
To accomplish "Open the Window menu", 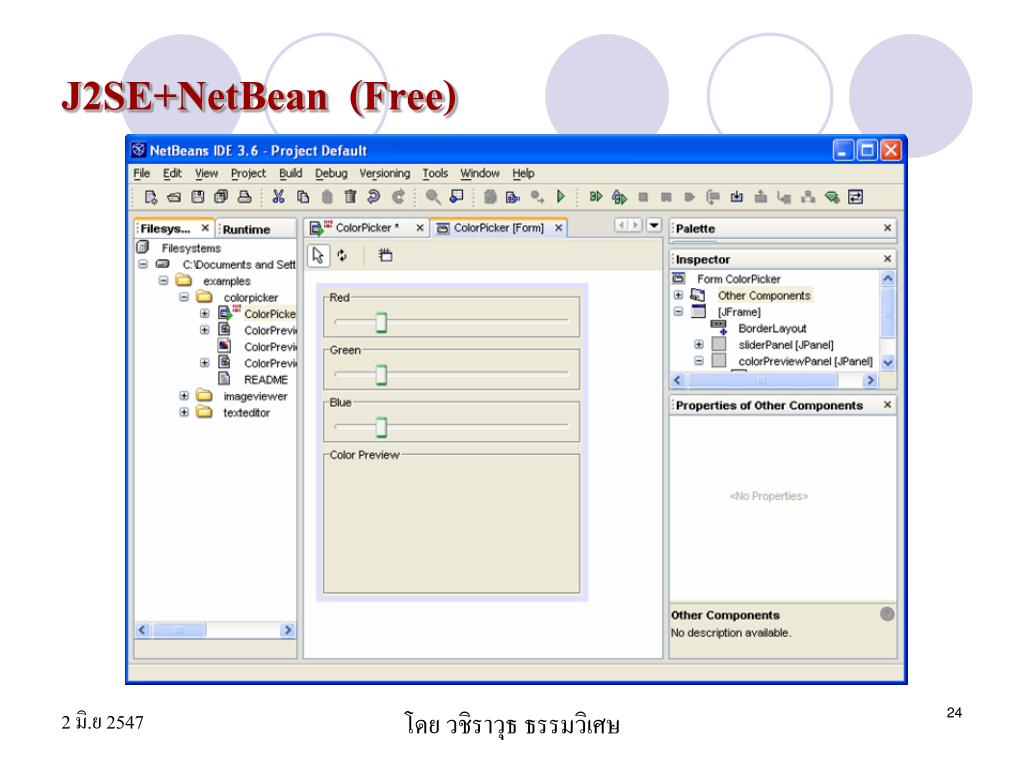I will tap(479, 173).
